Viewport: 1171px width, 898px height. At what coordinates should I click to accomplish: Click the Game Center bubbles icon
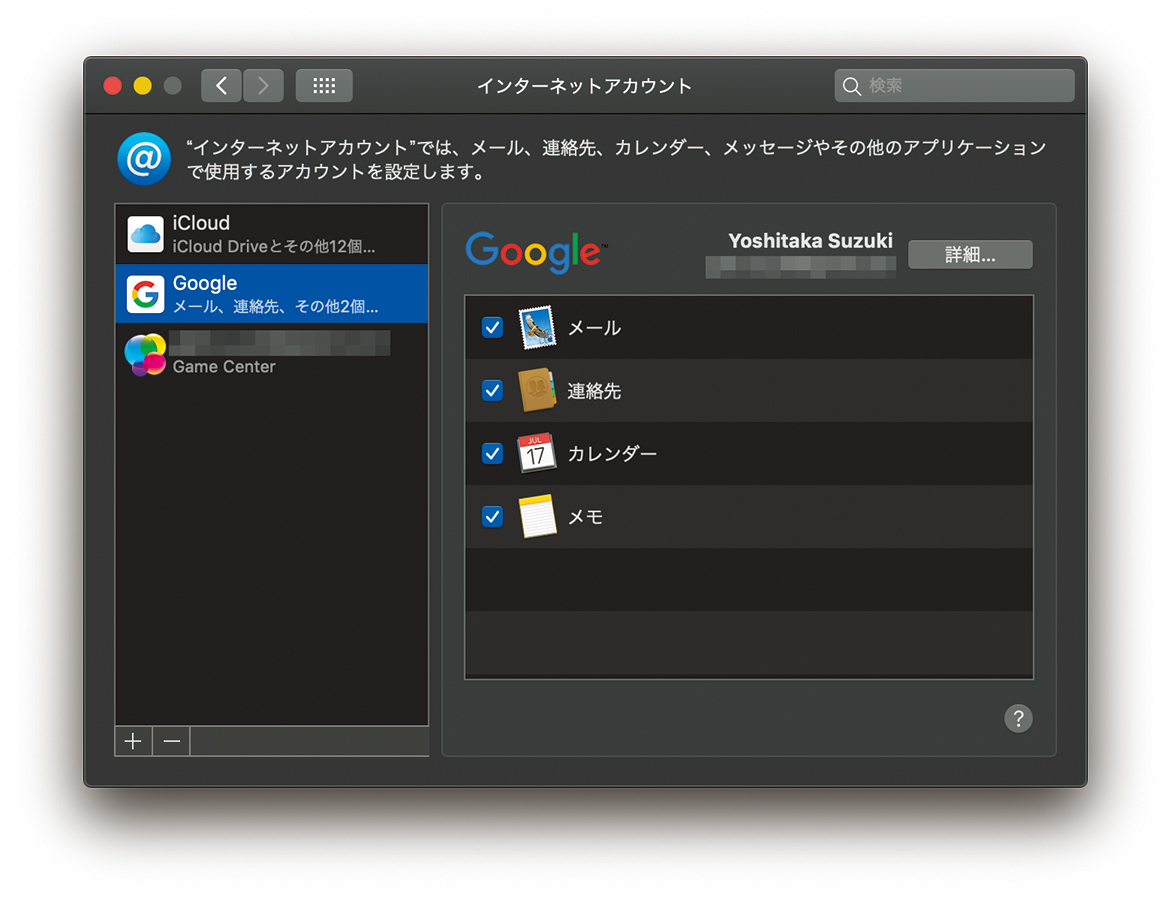tap(145, 354)
